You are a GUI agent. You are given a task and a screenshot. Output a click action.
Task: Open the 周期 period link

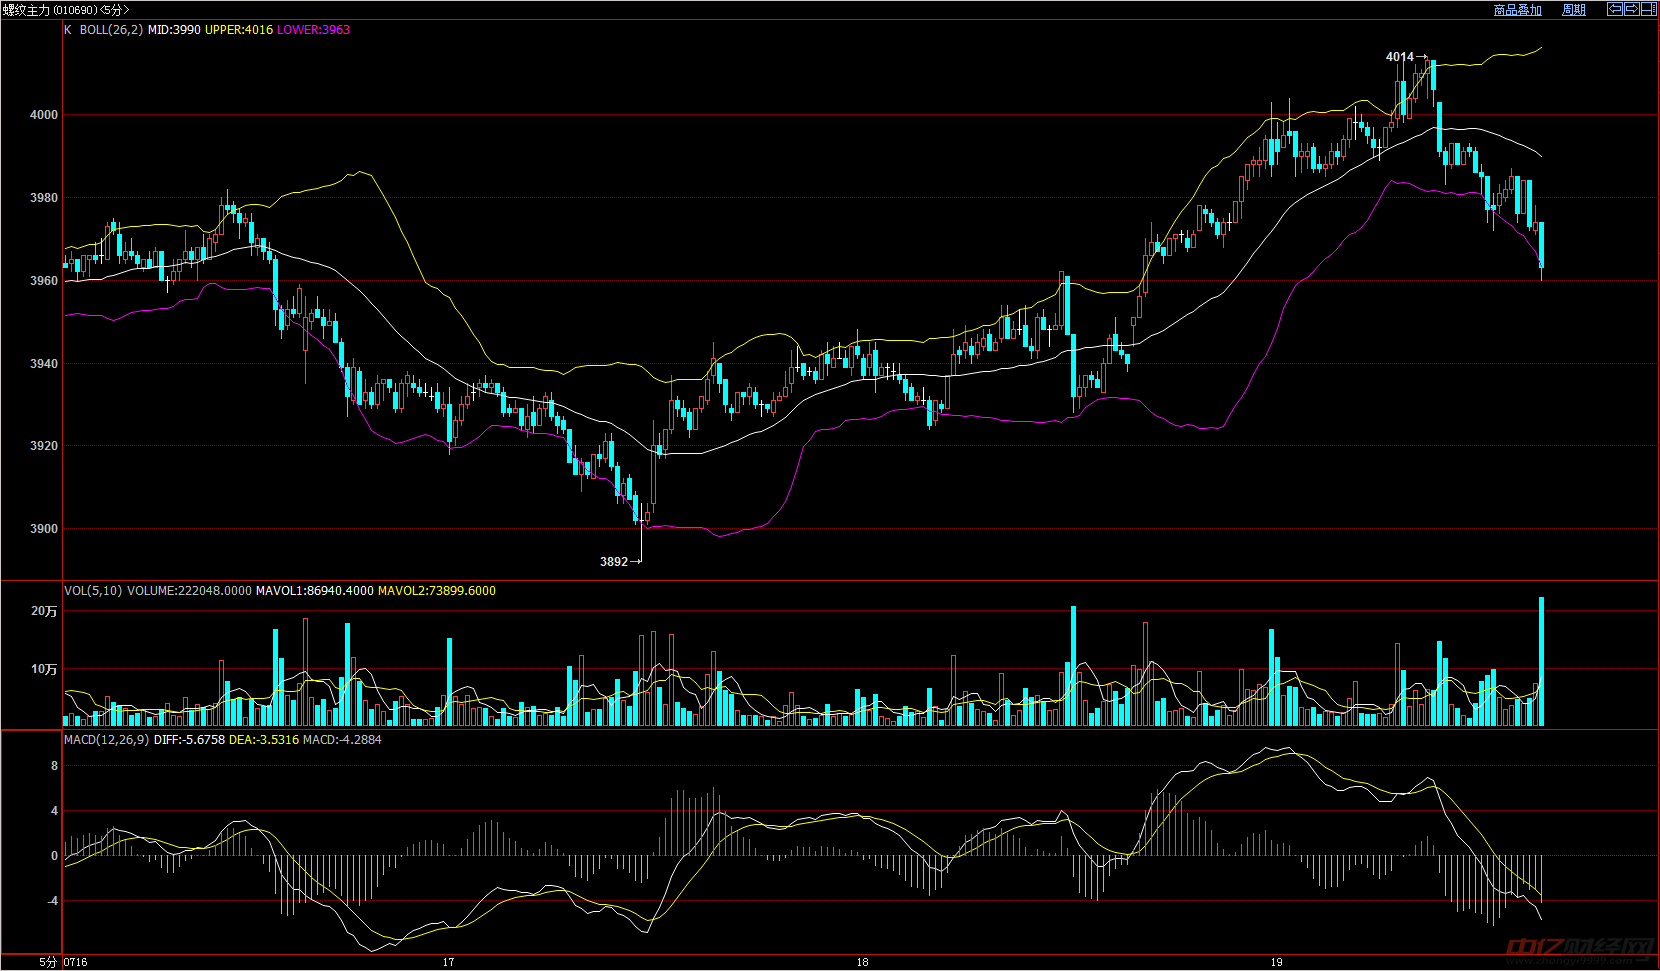[1574, 10]
